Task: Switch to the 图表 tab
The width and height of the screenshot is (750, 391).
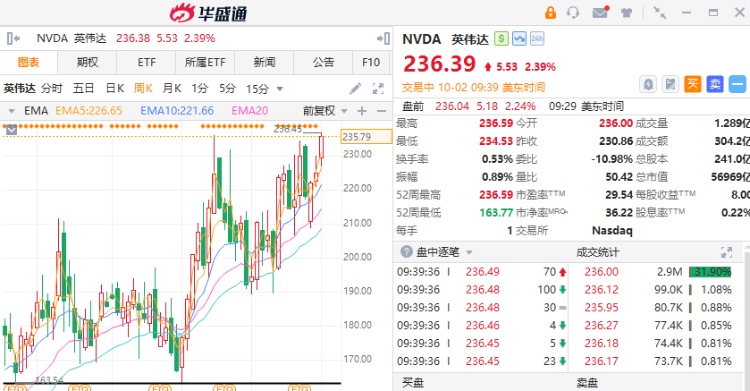Action: 28,62
